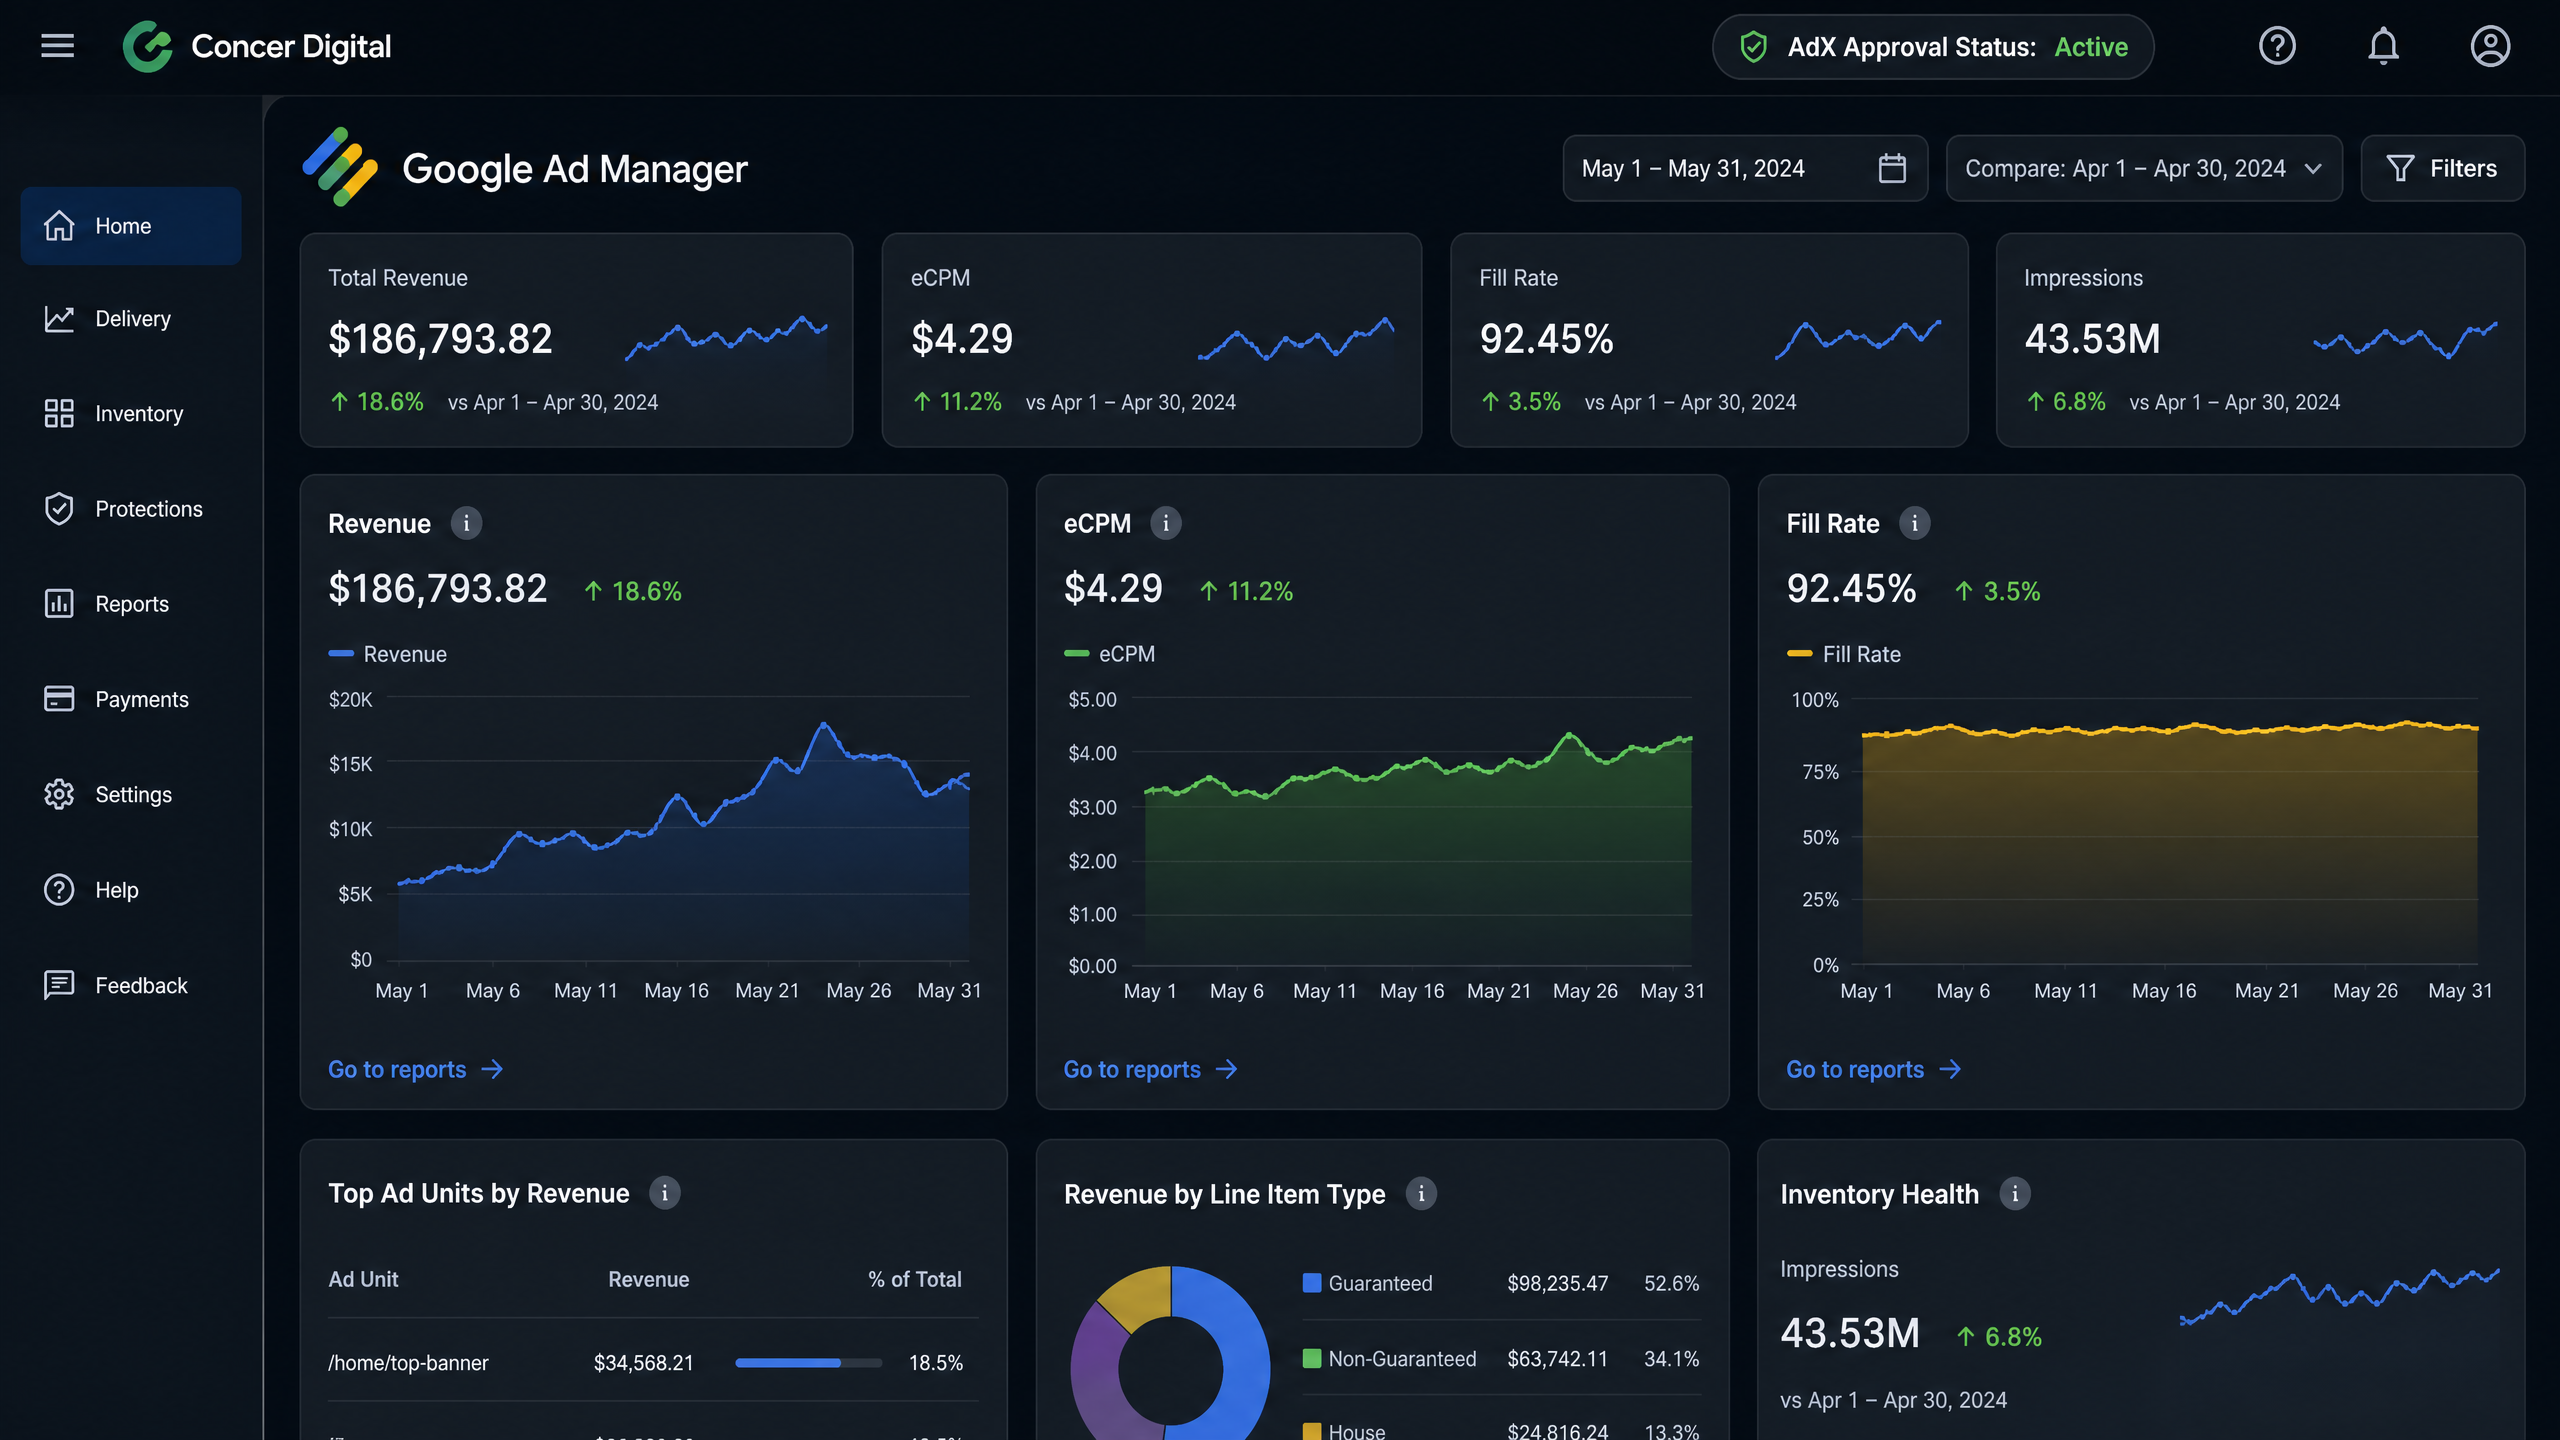This screenshot has height=1440, width=2560.
Task: Click the Reports bar chart icon in sidebar
Action: coord(59,603)
